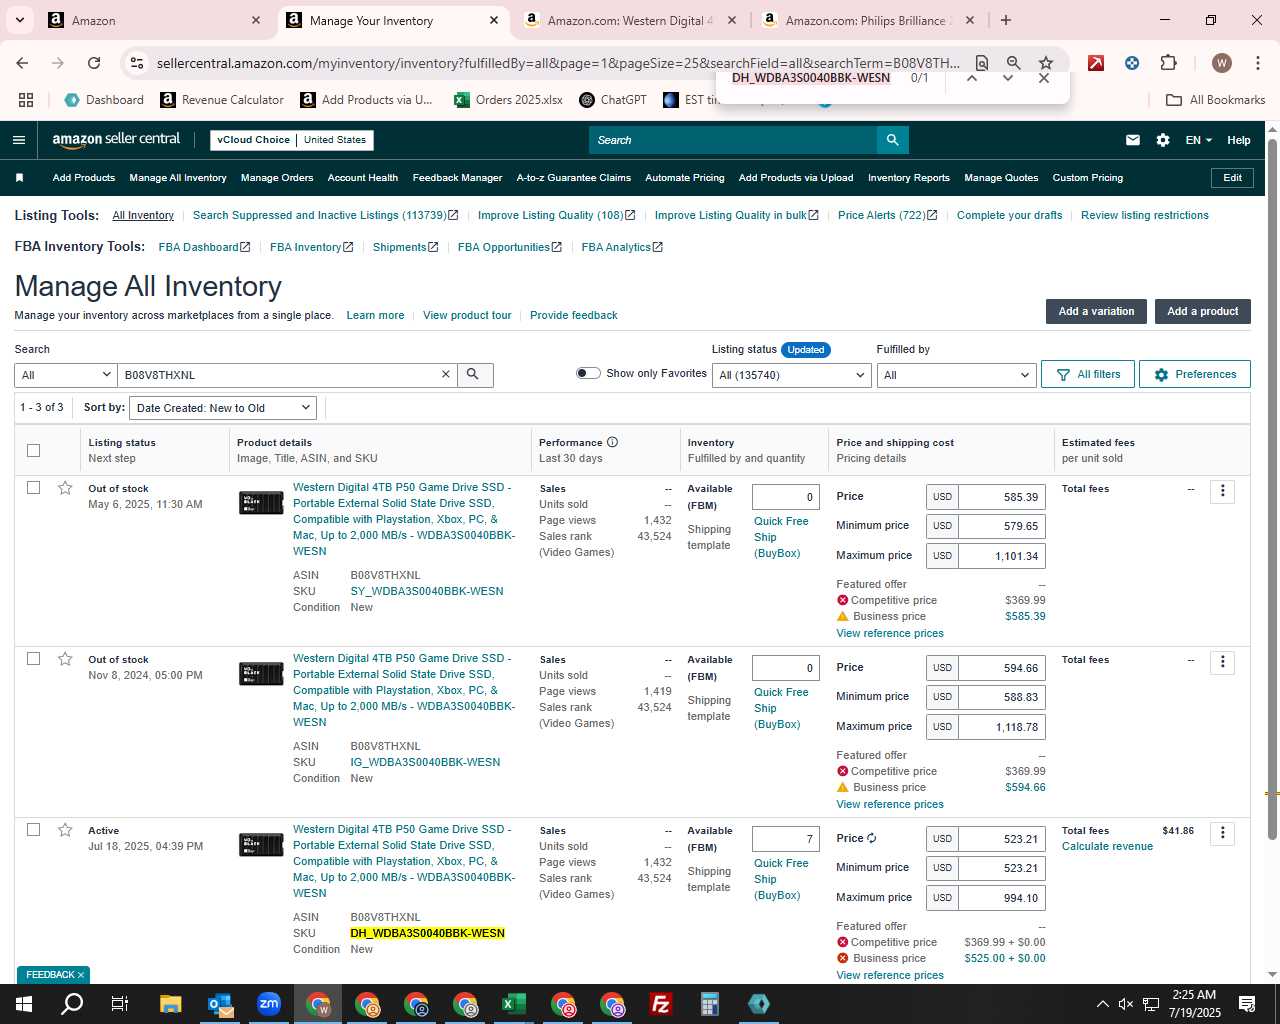Open Calculator from taskbar

(x=709, y=1004)
